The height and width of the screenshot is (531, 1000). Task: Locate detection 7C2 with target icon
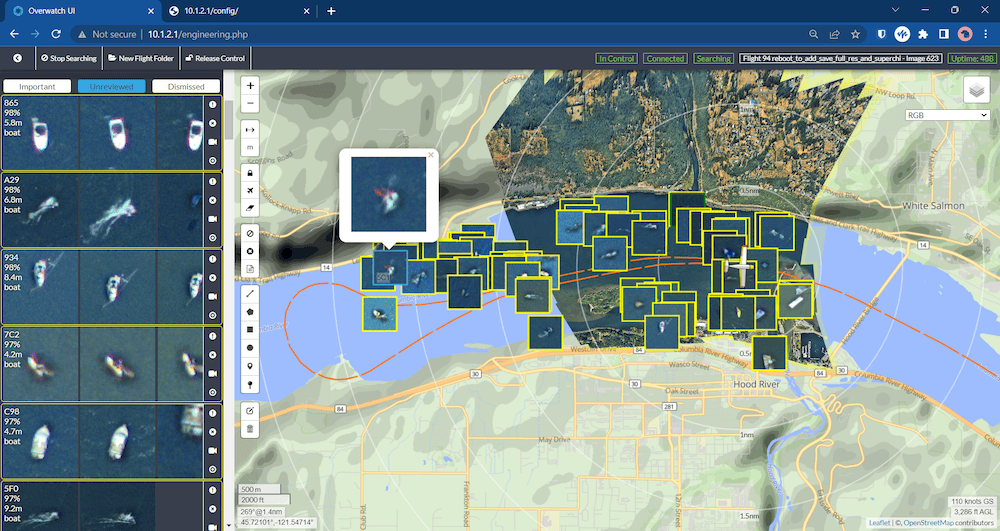point(212,392)
